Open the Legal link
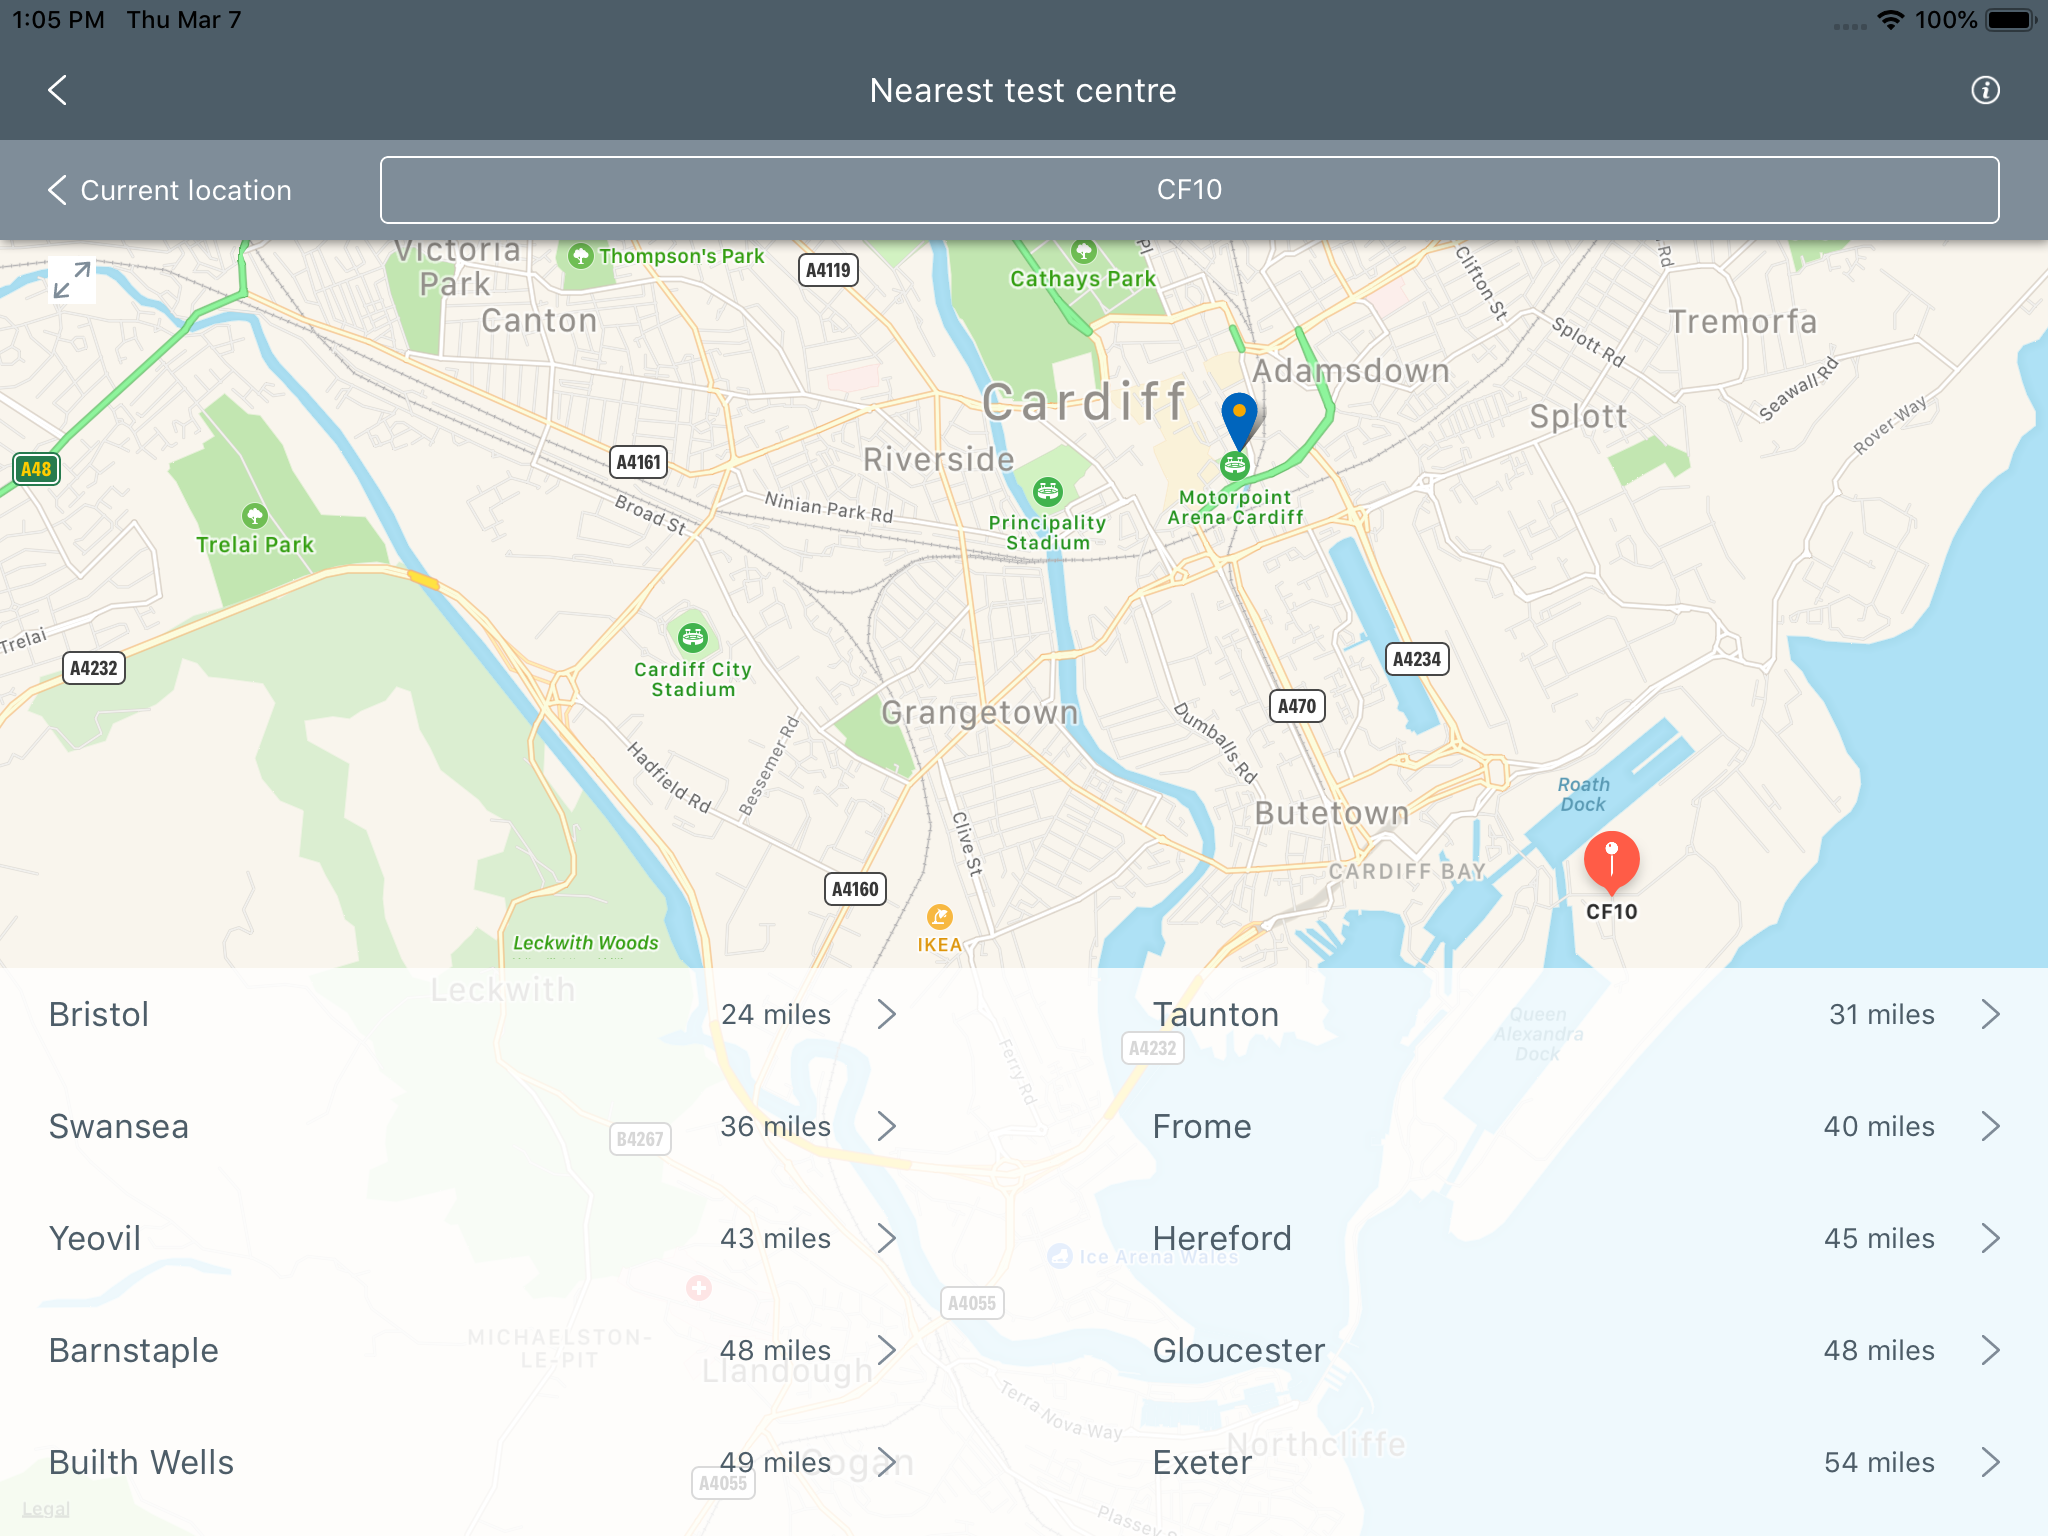The width and height of the screenshot is (2048, 1536). point(46,1509)
